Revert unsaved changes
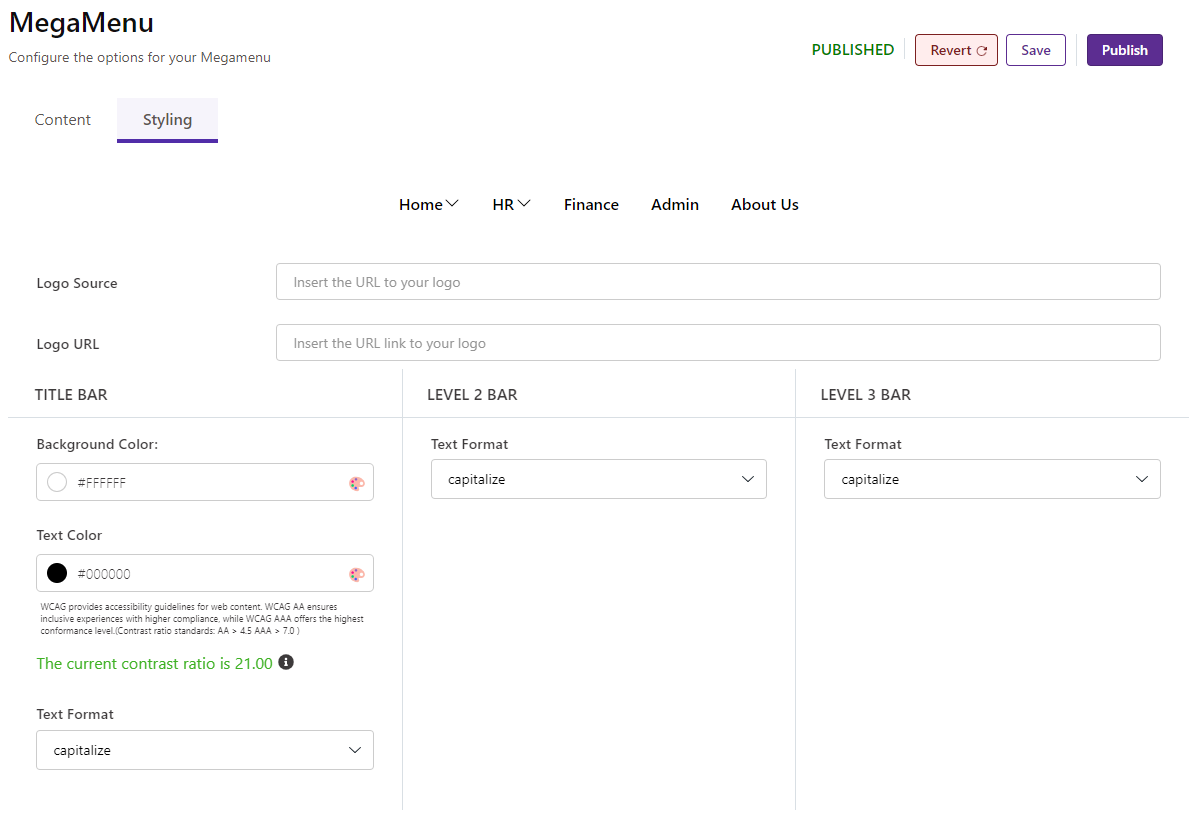 click(956, 49)
